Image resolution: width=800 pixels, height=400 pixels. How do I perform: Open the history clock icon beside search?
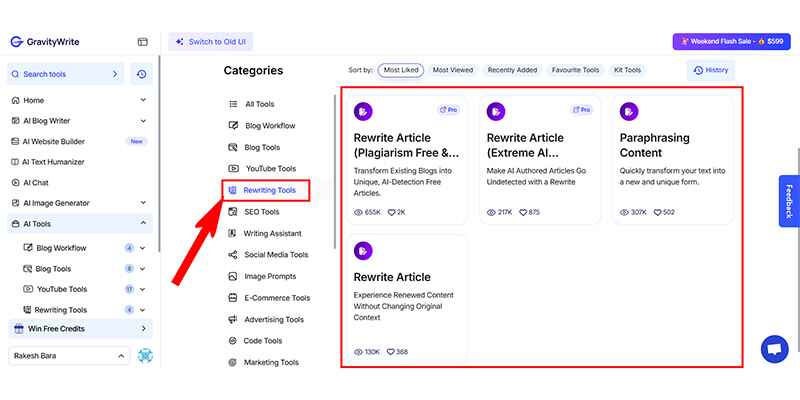(142, 74)
